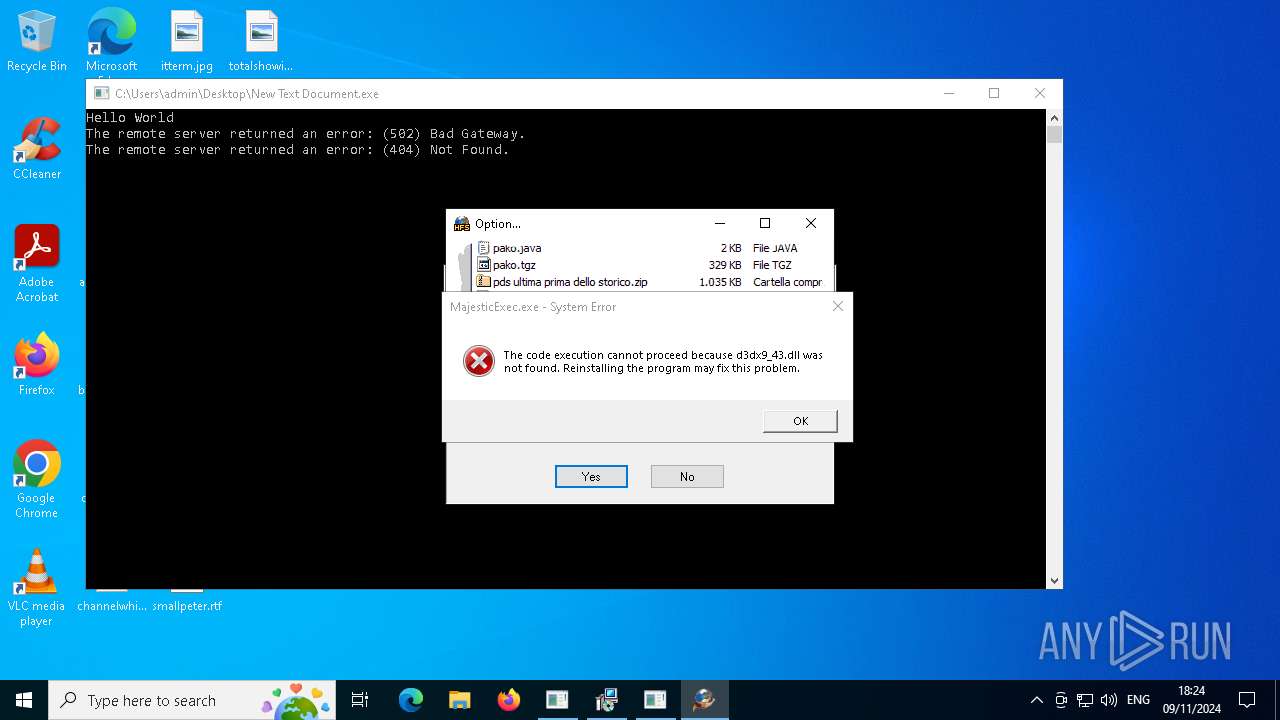Image resolution: width=1280 pixels, height=720 pixels.
Task: Select pako.java in the file list
Action: point(517,248)
